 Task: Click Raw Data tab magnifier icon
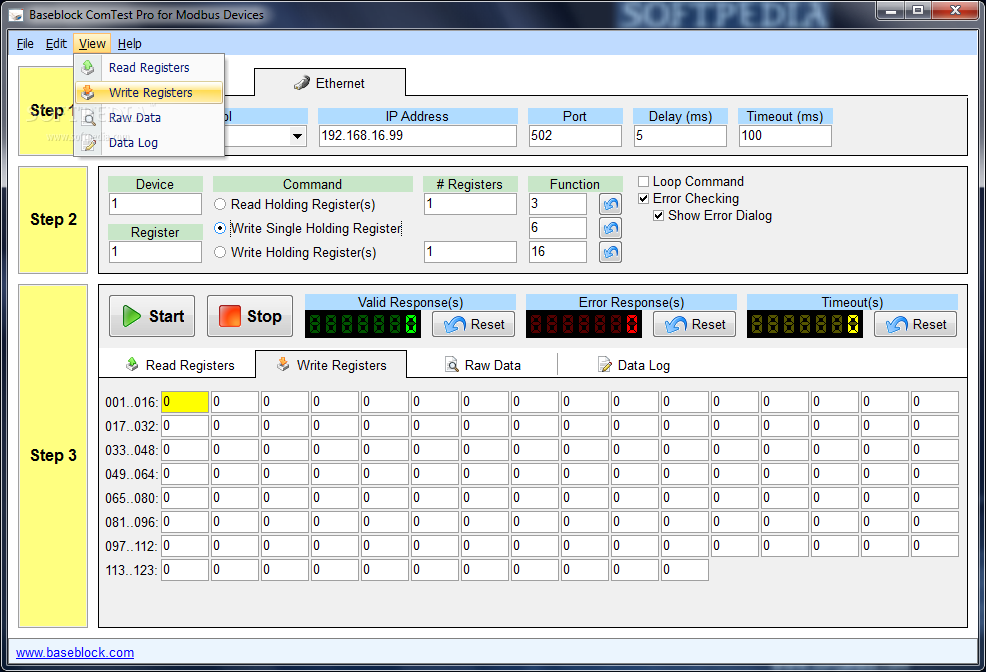[x=451, y=365]
